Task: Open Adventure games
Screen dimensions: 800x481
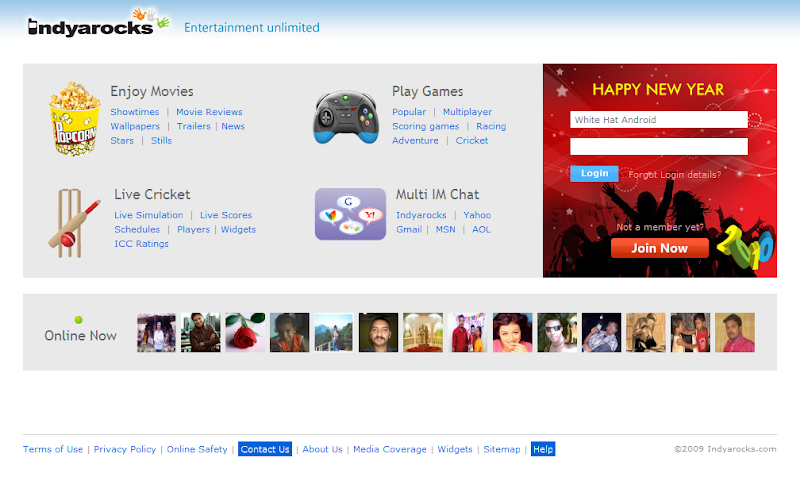Action: click(415, 140)
